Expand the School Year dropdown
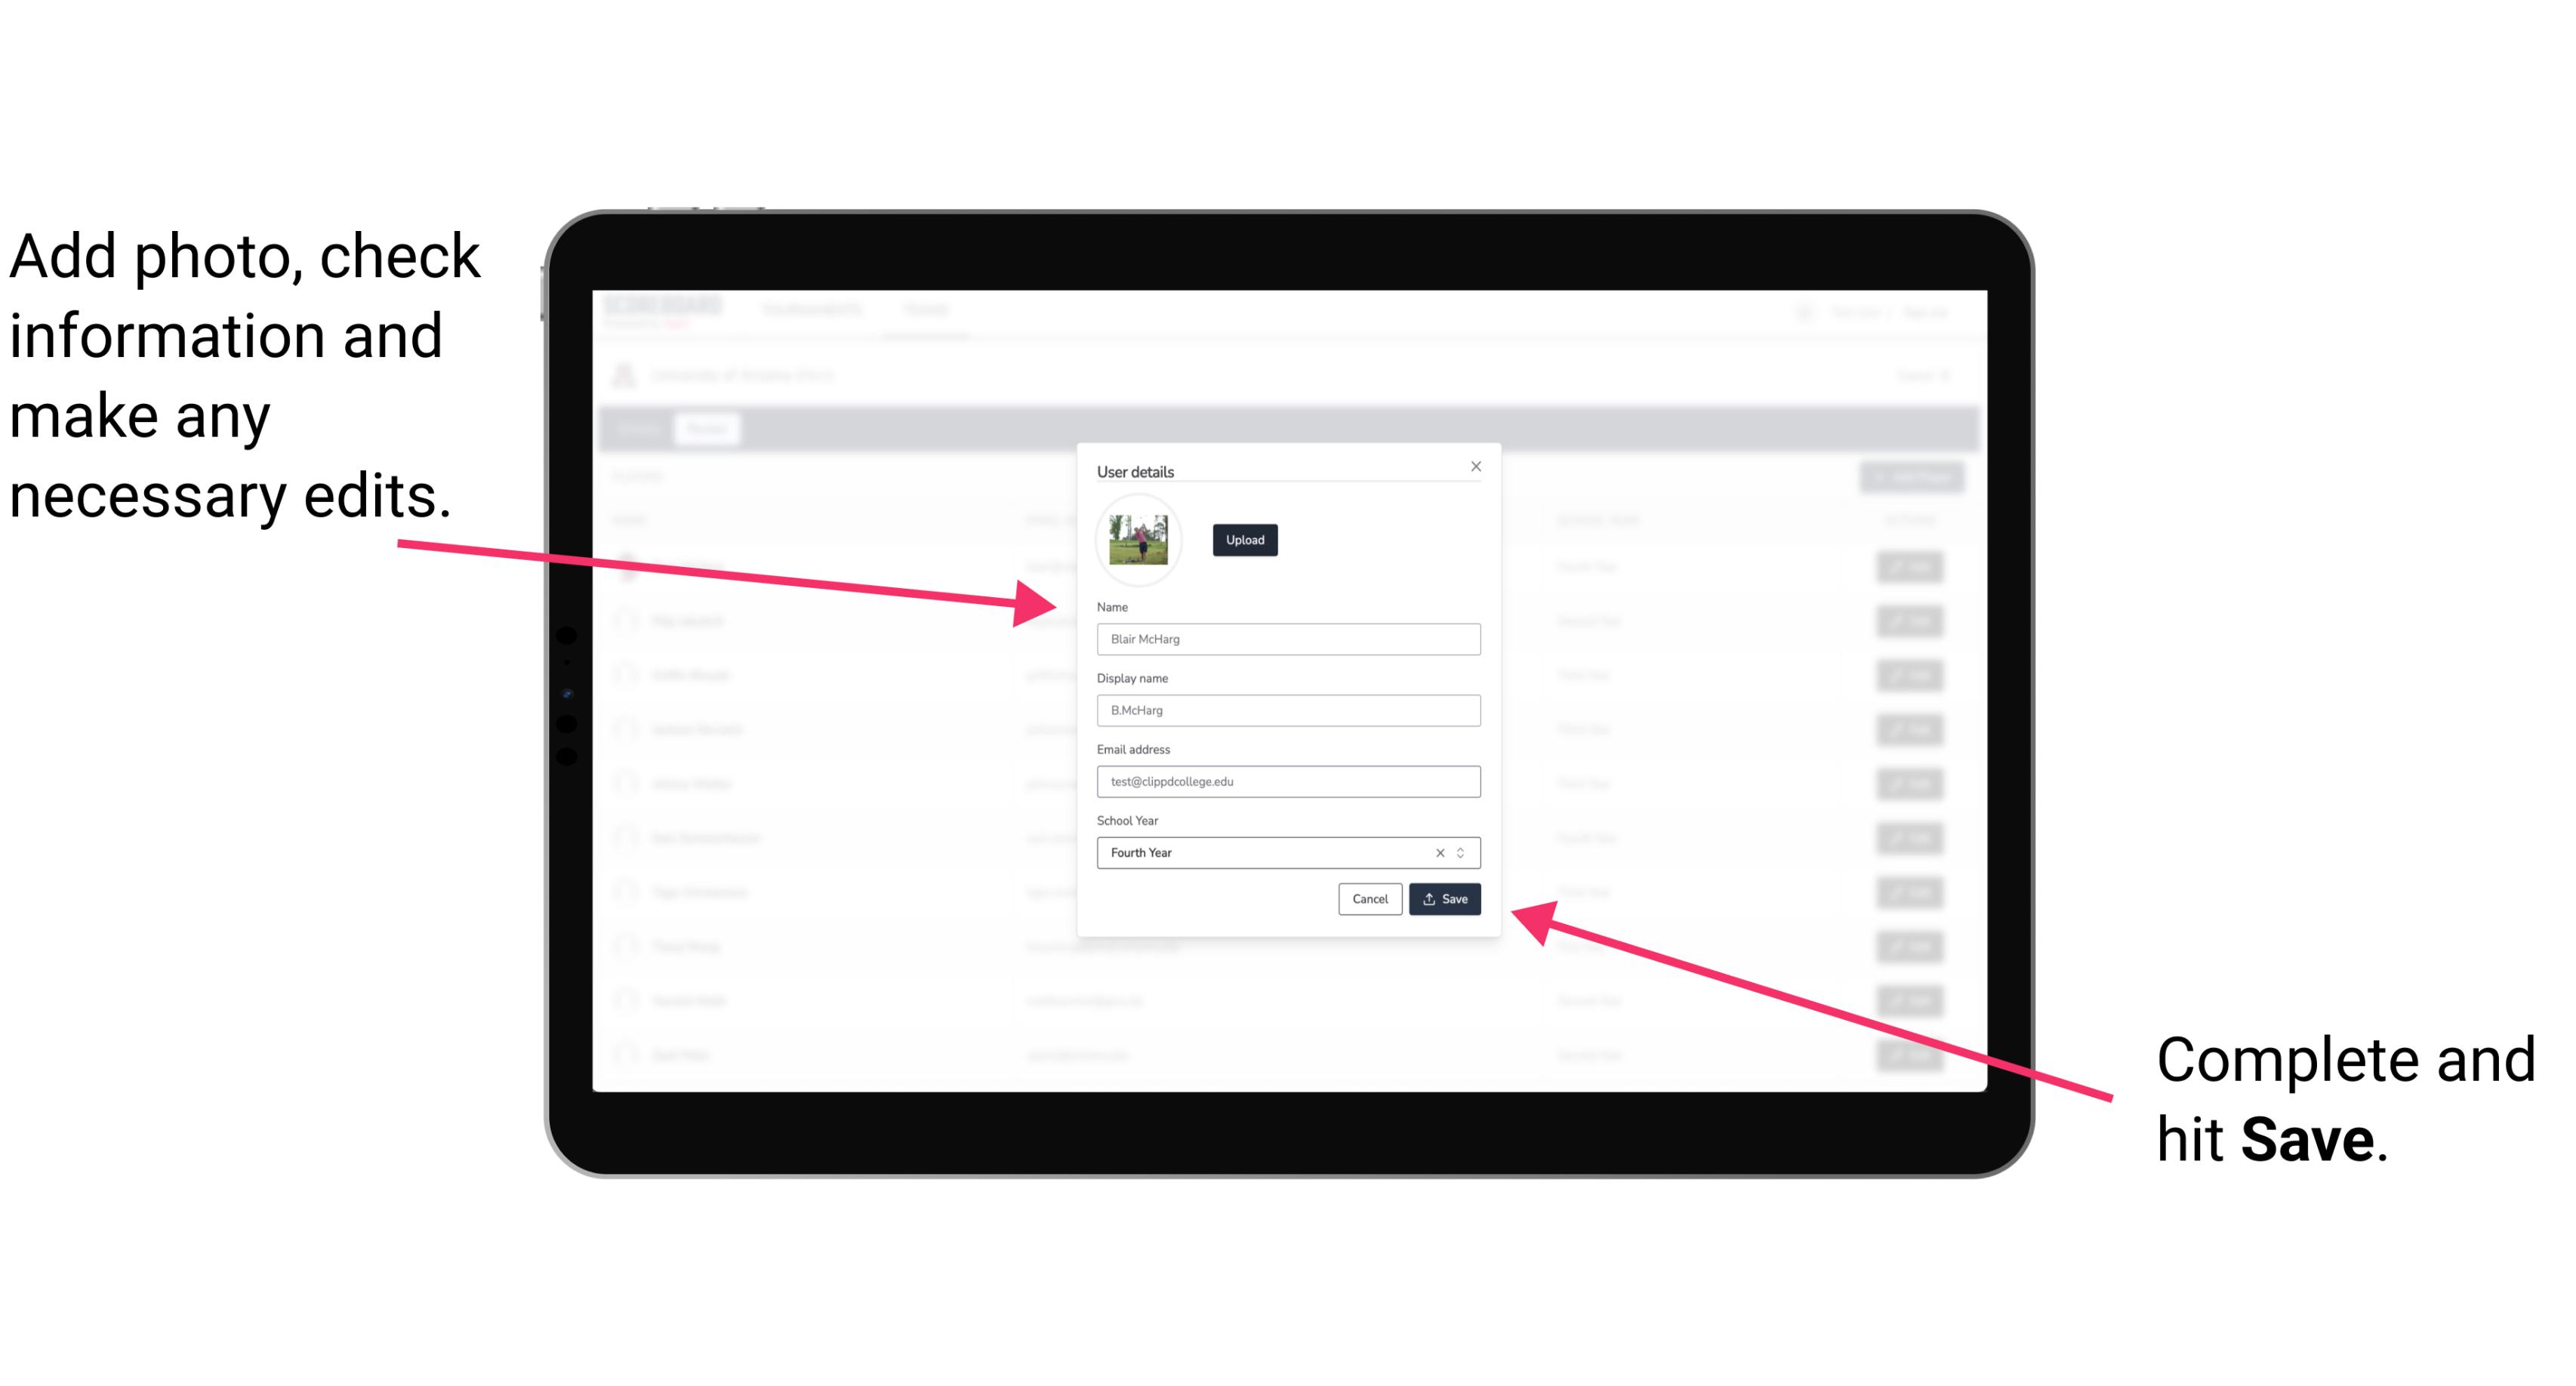This screenshot has width=2576, height=1386. [1465, 852]
